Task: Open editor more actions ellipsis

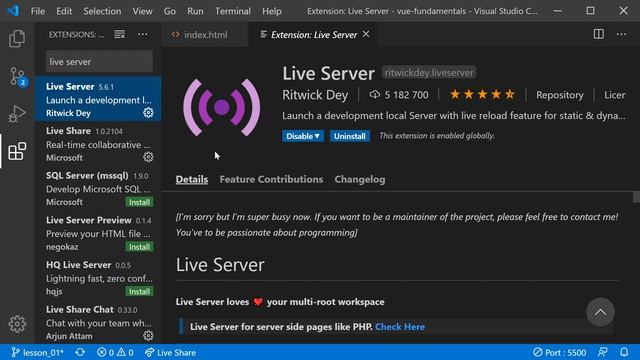Action: tap(621, 34)
